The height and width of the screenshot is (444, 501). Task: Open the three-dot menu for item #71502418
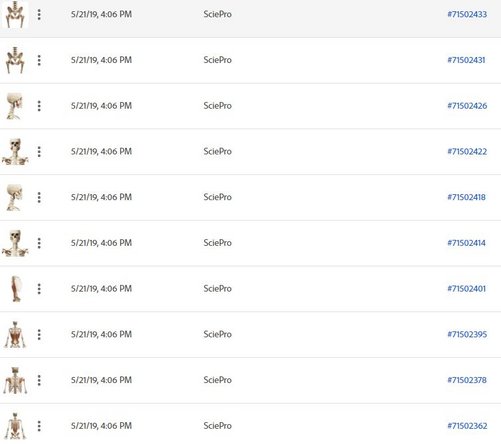click(x=39, y=197)
